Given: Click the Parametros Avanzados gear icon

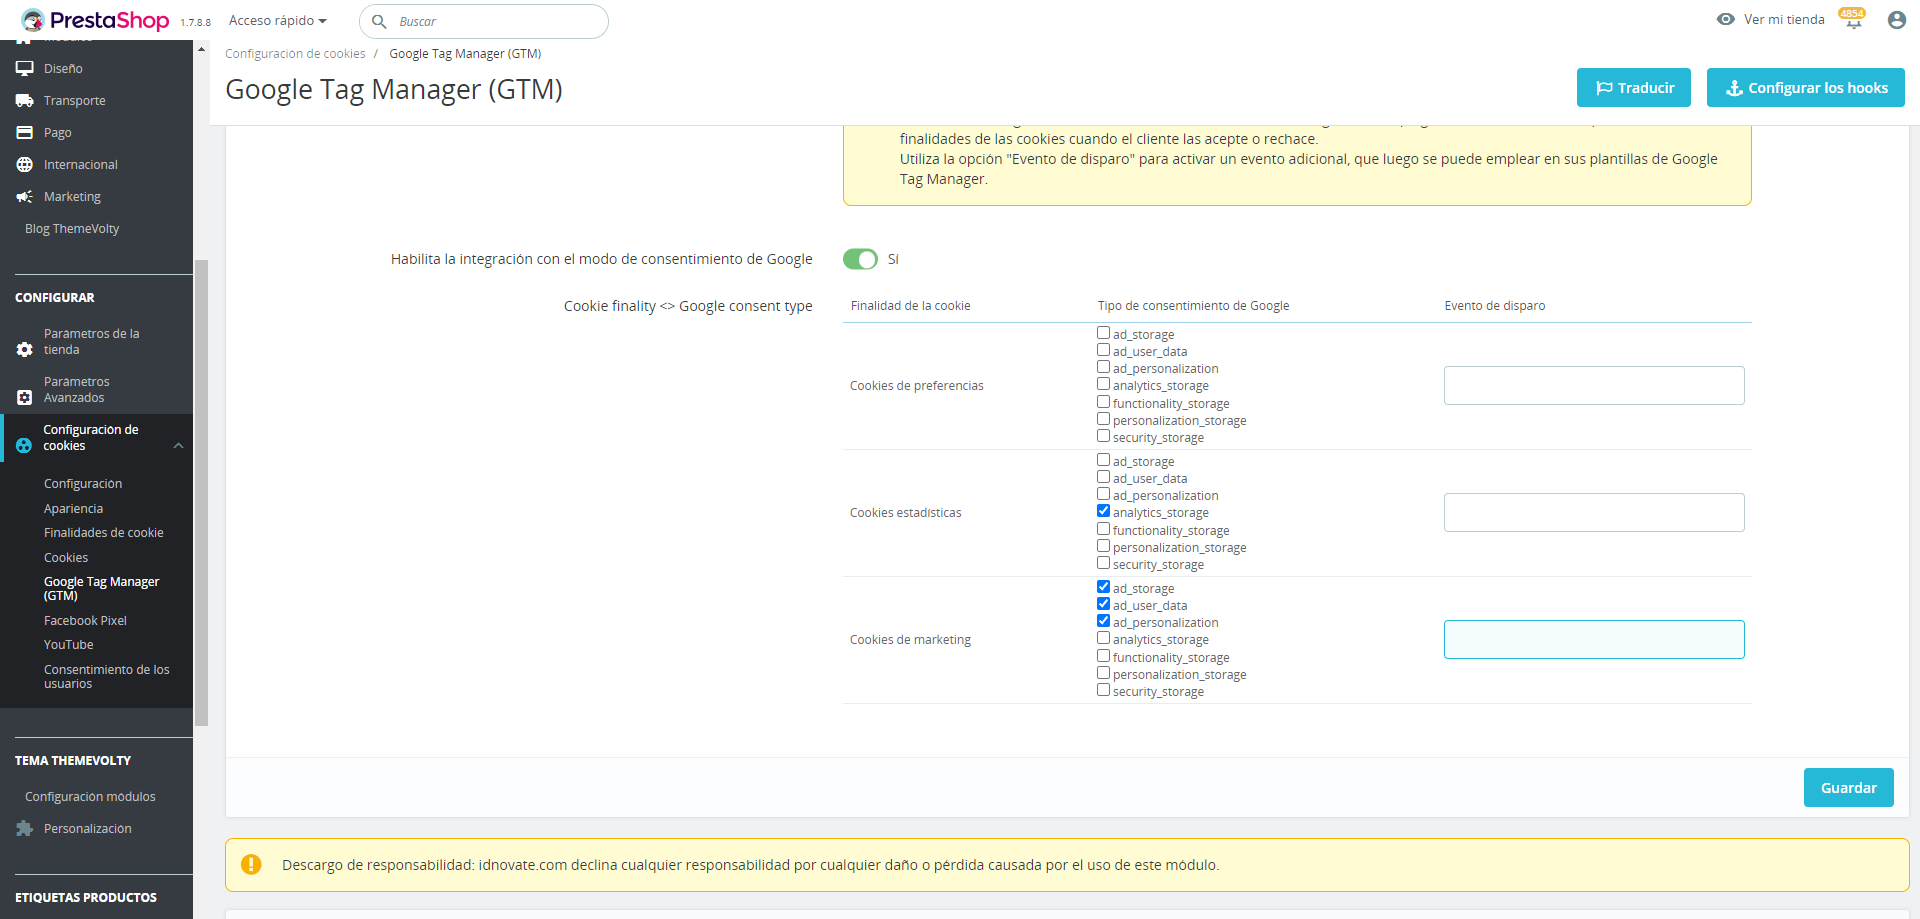Looking at the screenshot, I should pyautogui.click(x=25, y=398).
